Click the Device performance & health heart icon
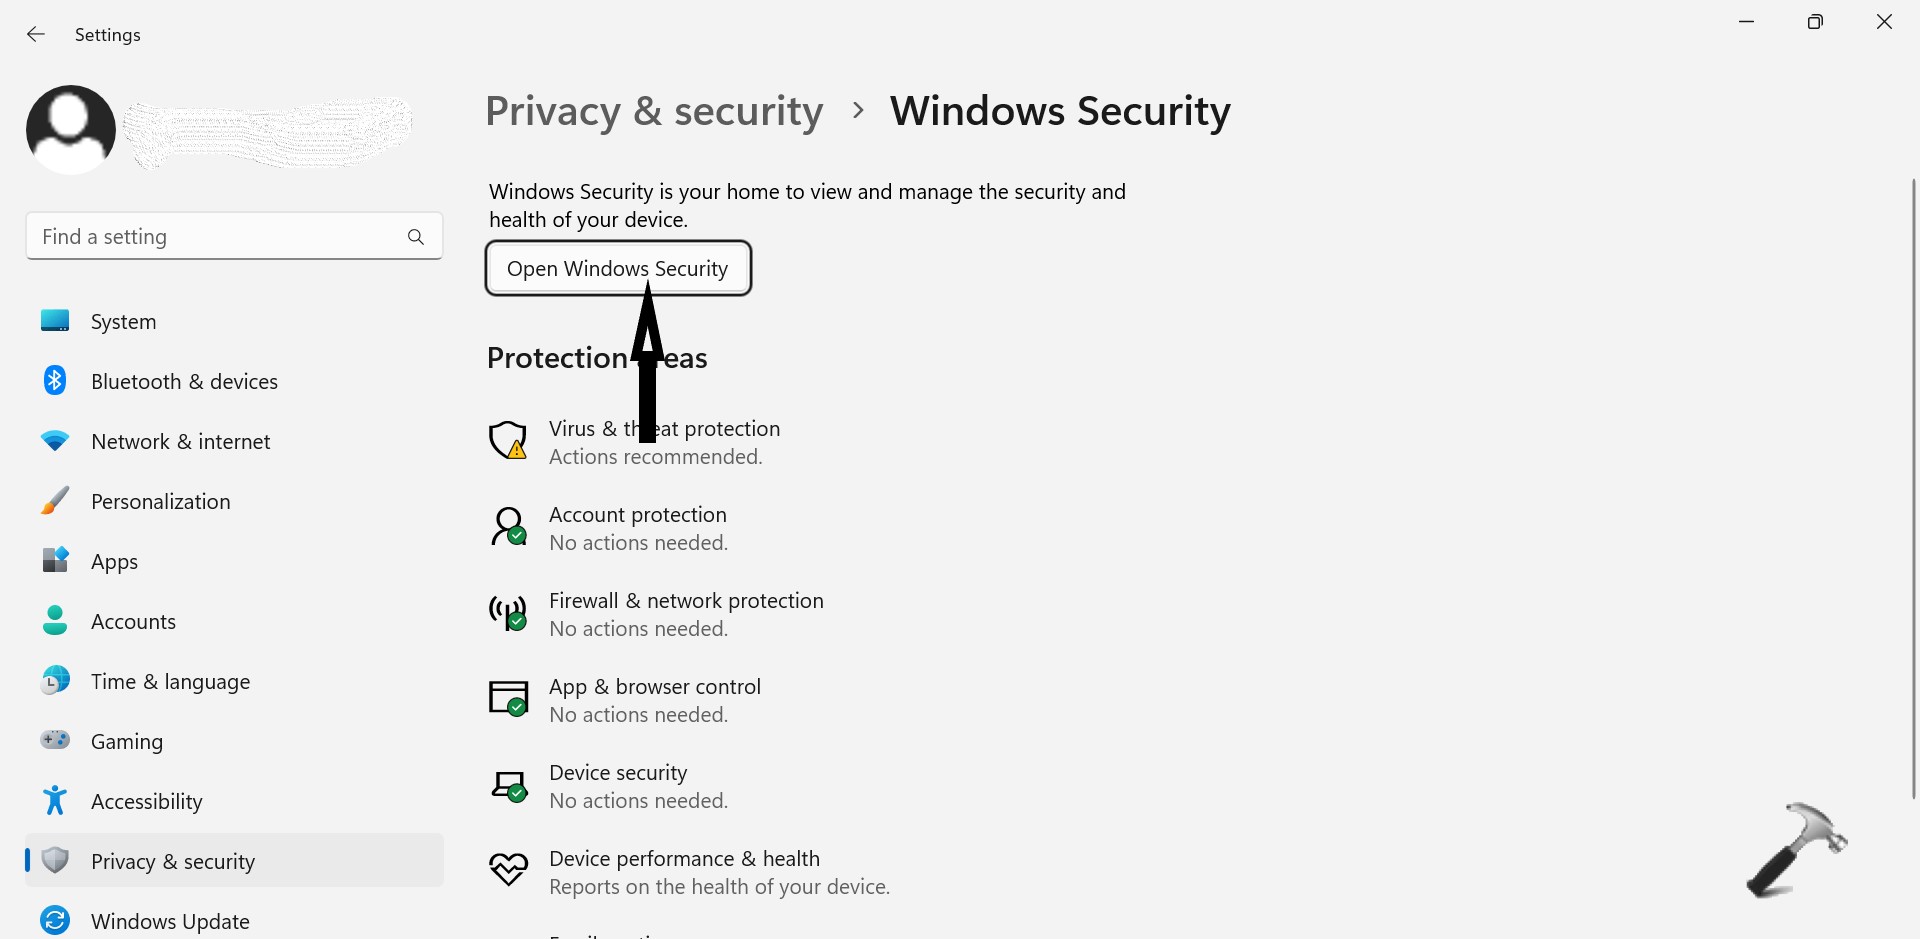 [508, 871]
